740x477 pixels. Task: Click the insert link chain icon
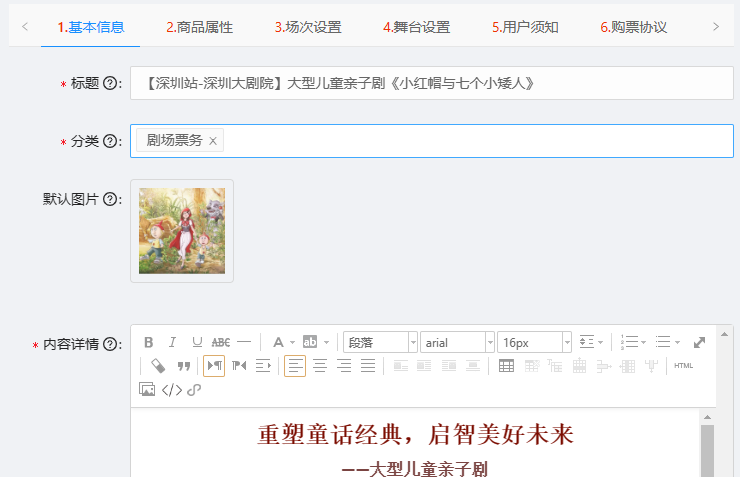click(x=194, y=390)
